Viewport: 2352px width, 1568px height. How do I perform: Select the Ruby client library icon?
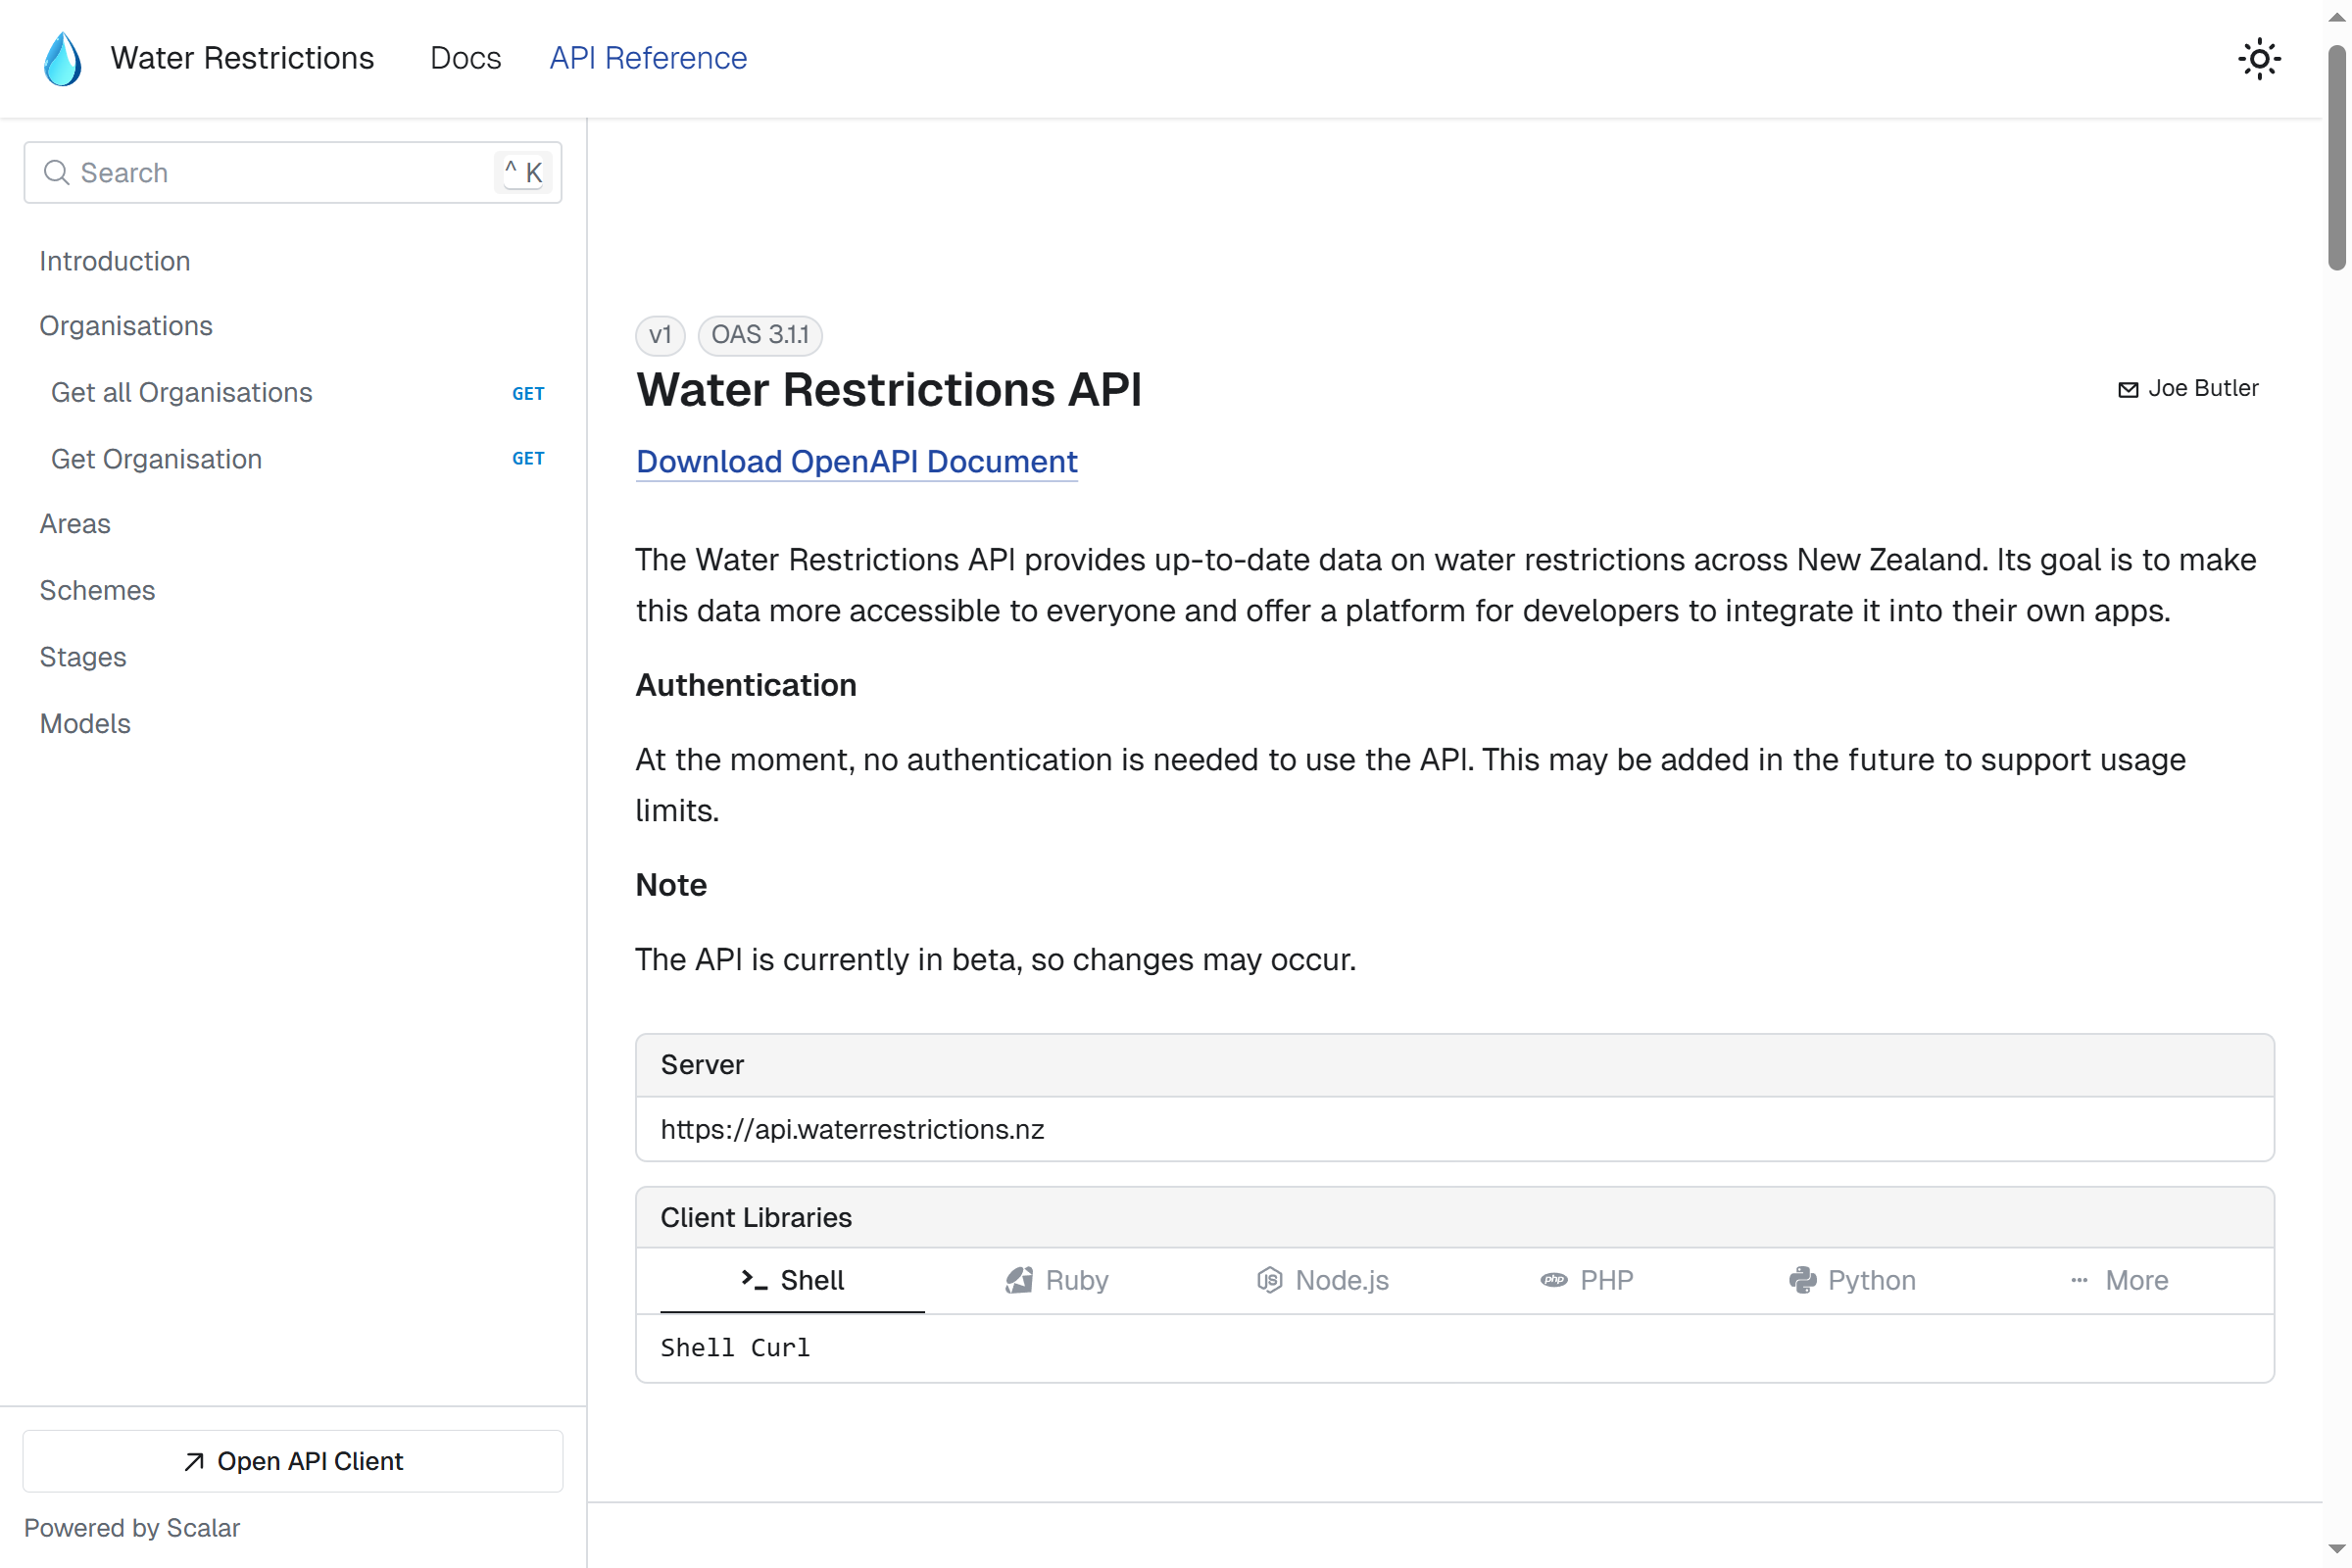tap(1020, 1280)
